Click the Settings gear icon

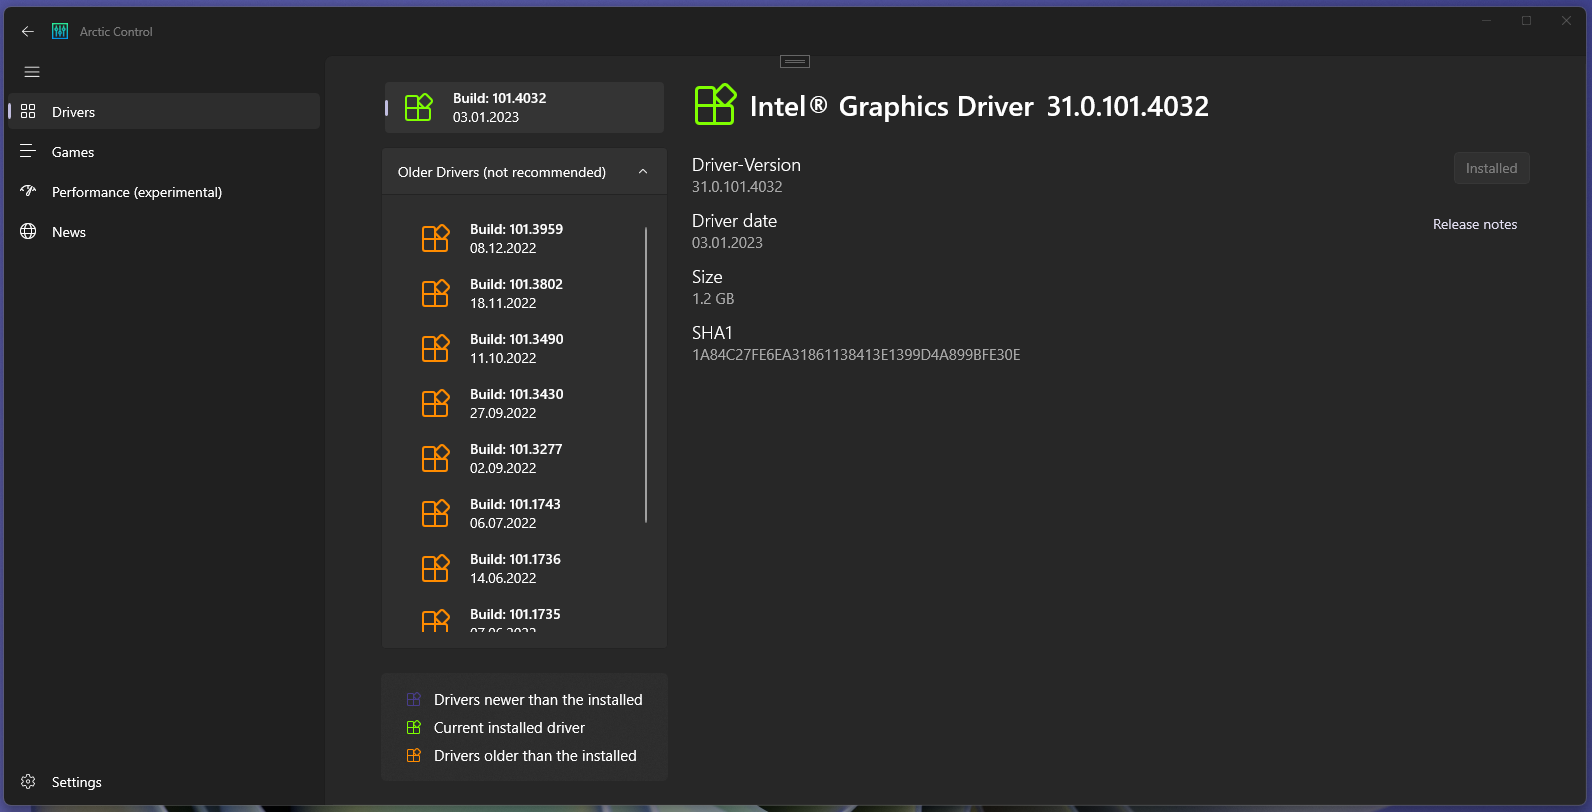pyautogui.click(x=28, y=781)
